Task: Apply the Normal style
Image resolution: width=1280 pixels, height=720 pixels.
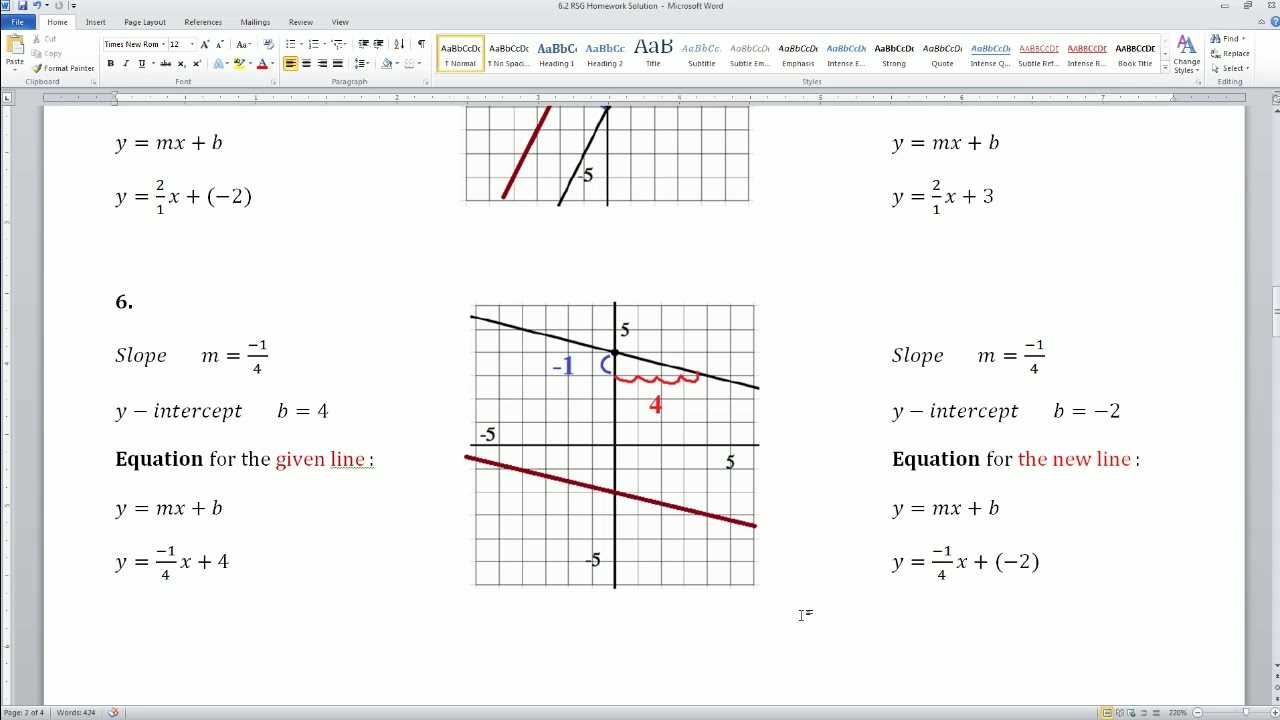Action: 460,54
